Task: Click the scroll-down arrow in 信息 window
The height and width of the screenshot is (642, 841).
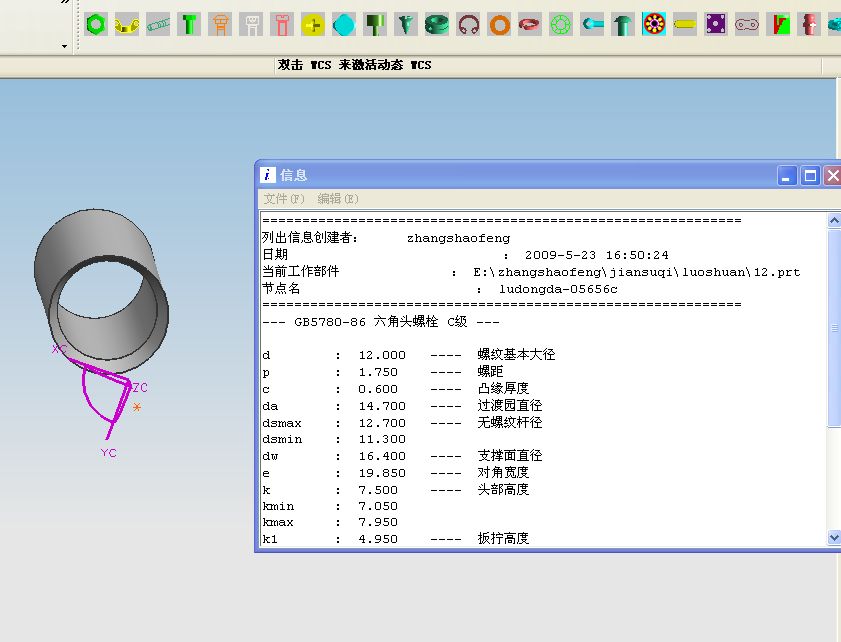Action: (x=834, y=537)
